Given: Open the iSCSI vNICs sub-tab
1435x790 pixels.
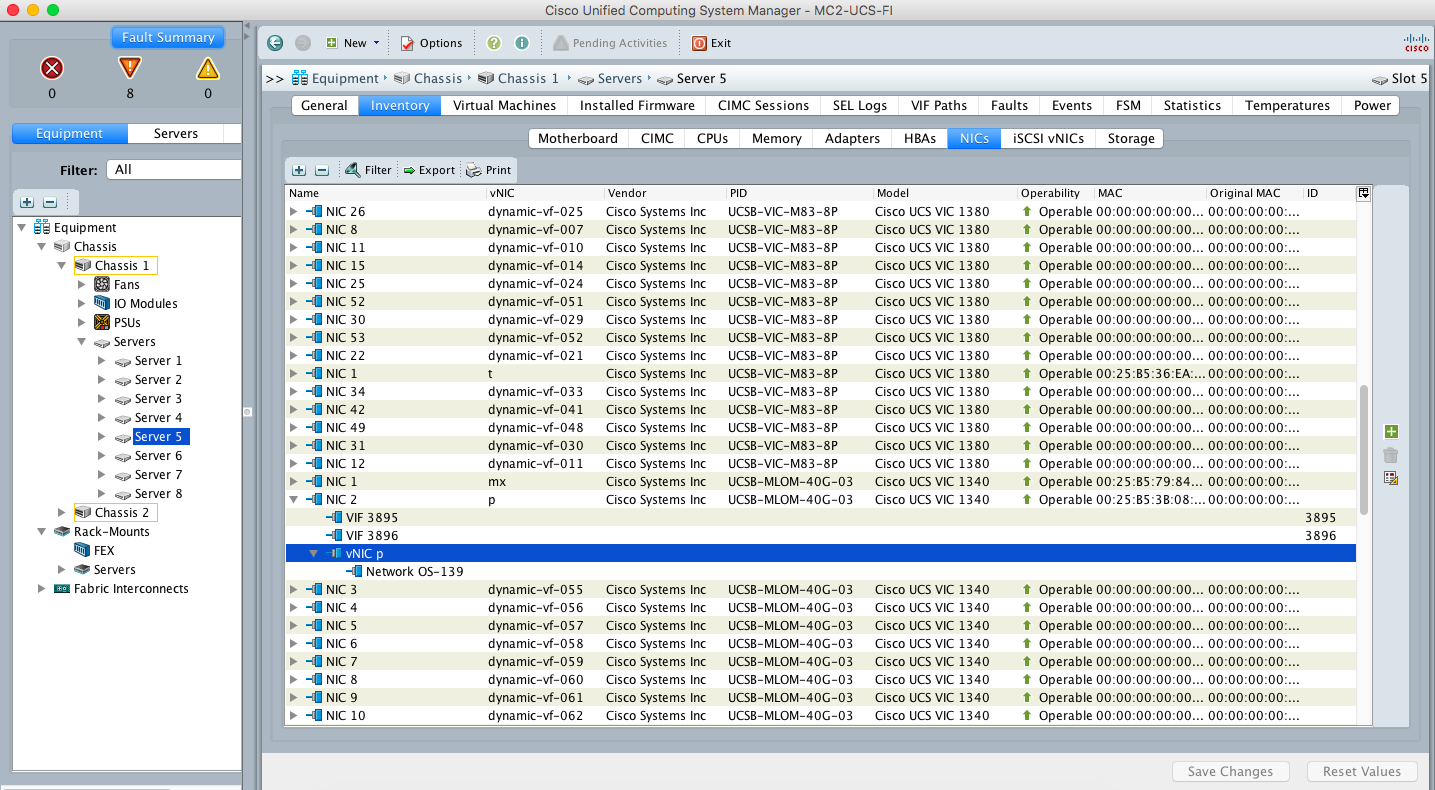Looking at the screenshot, I should [1048, 138].
